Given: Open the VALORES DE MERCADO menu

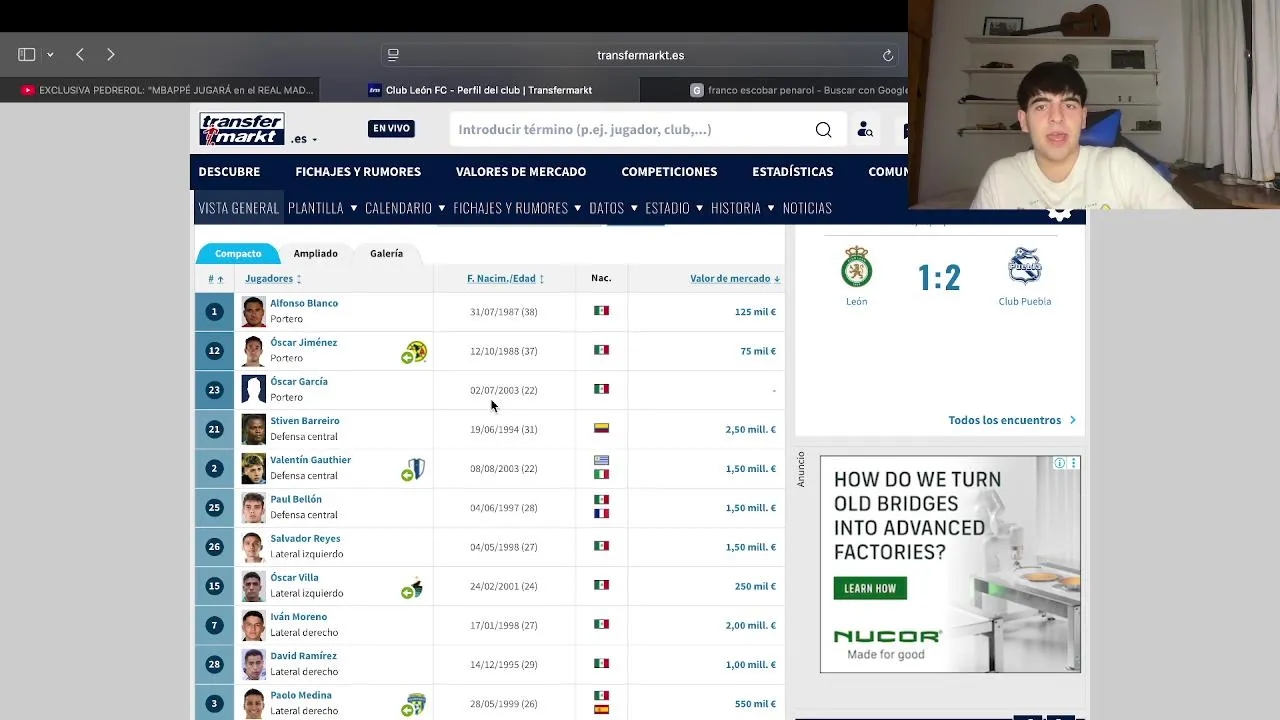Looking at the screenshot, I should point(521,172).
